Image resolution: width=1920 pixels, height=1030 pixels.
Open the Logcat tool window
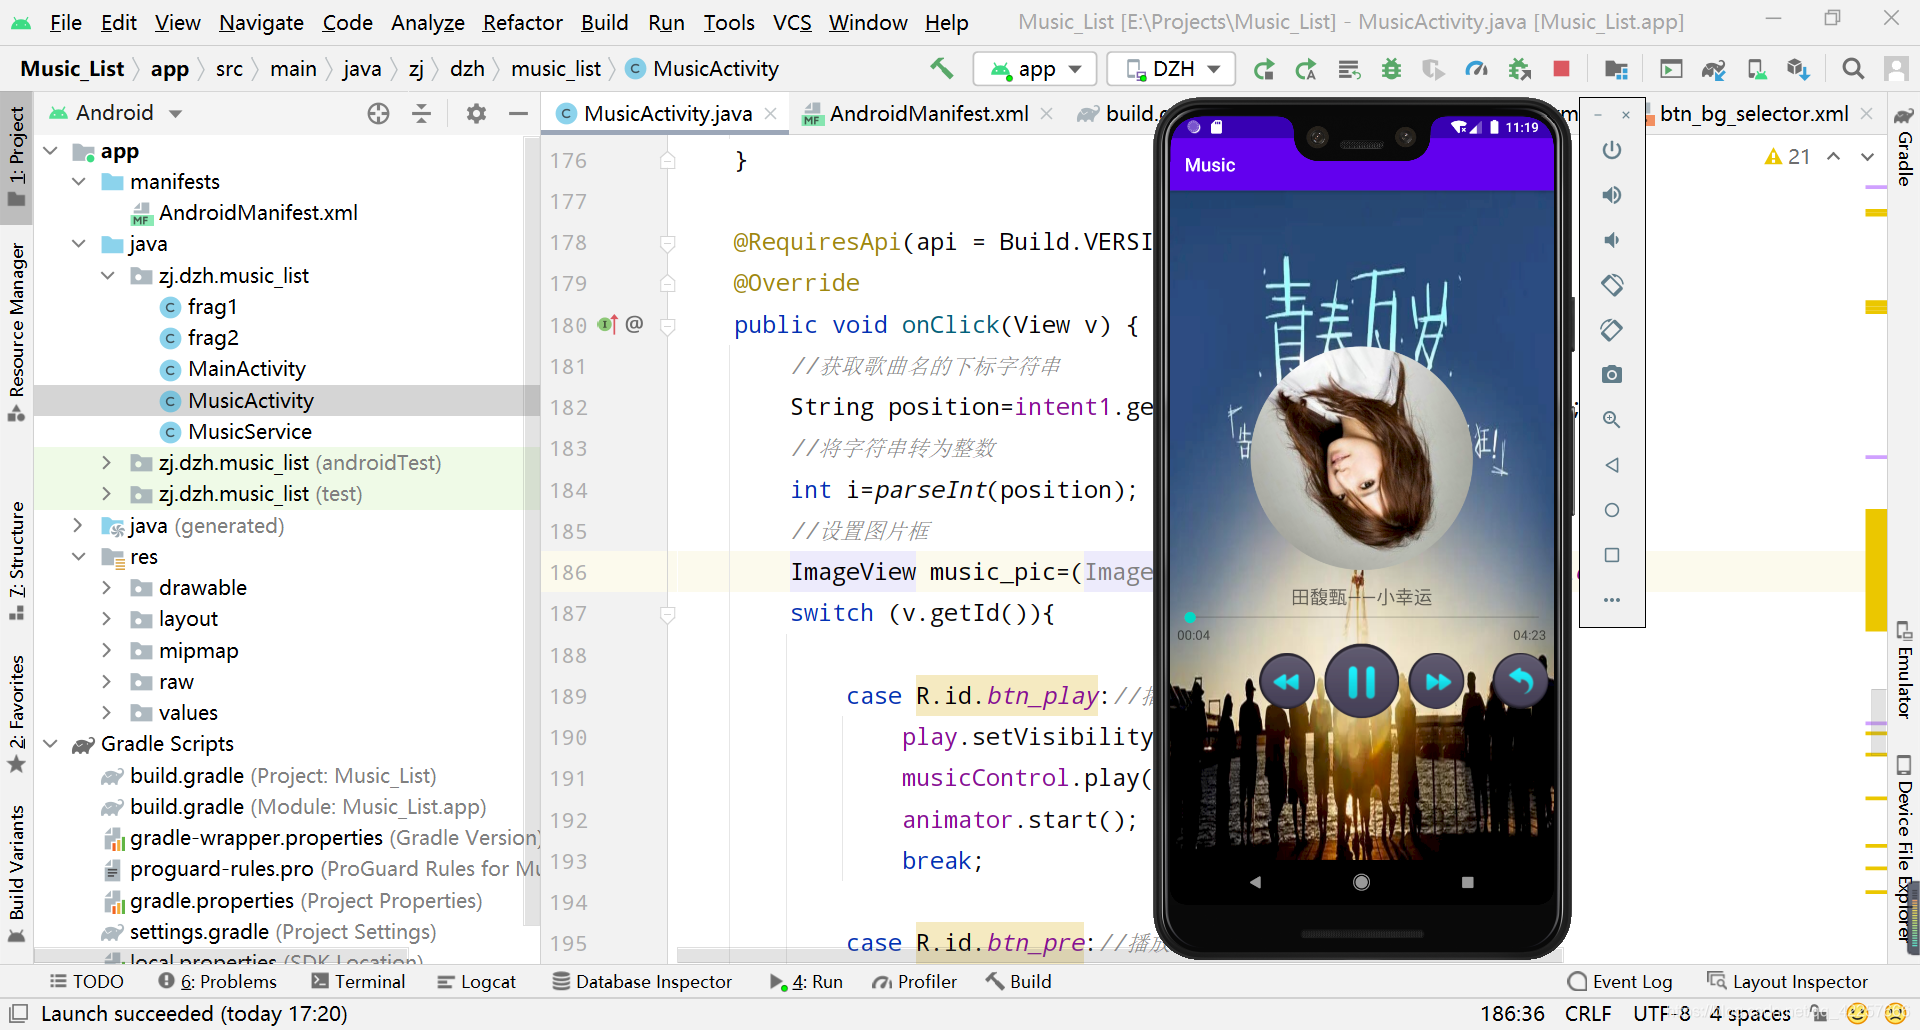477,982
